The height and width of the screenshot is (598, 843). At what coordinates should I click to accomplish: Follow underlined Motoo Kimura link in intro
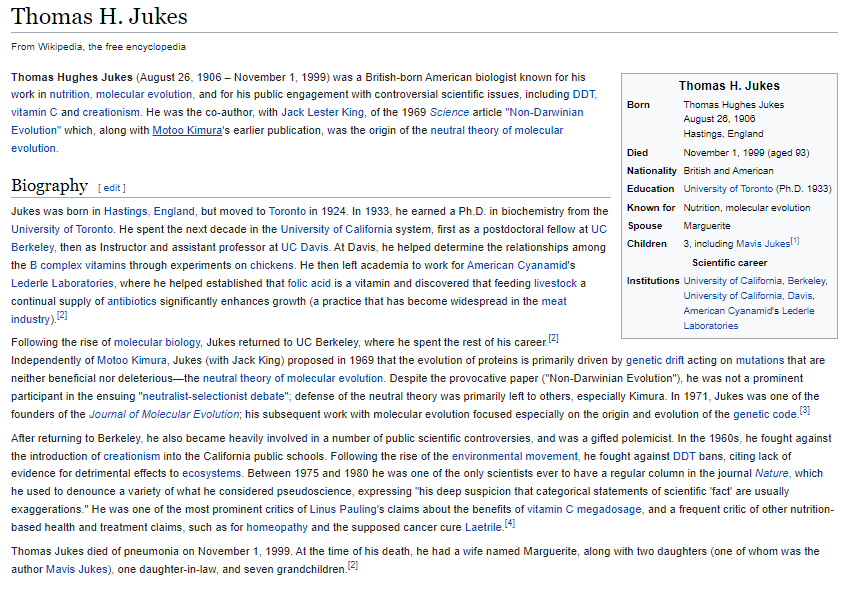pos(187,130)
